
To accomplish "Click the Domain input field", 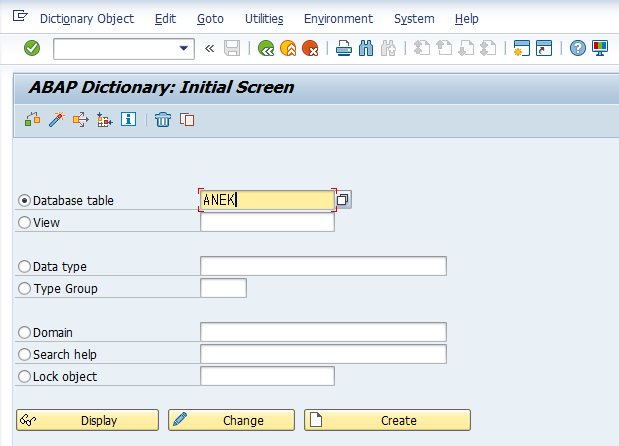I will 323,332.
